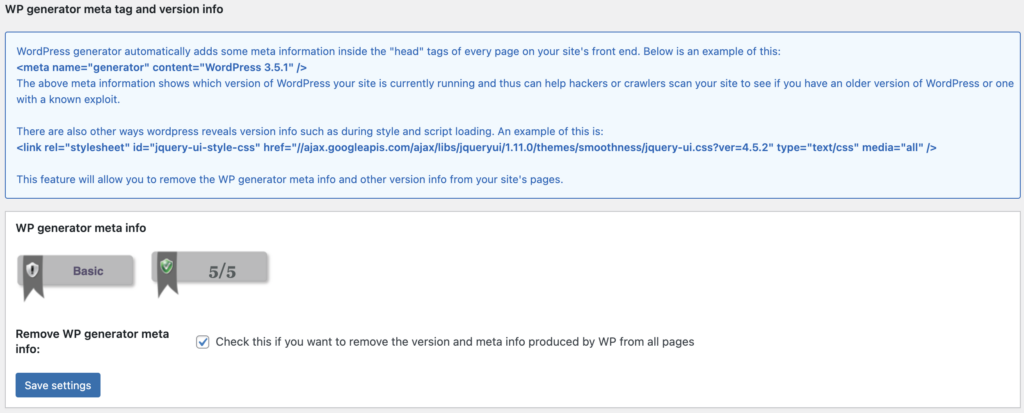
Task: Click the 'WP generator meta info' panel title
Action: click(x=81, y=228)
